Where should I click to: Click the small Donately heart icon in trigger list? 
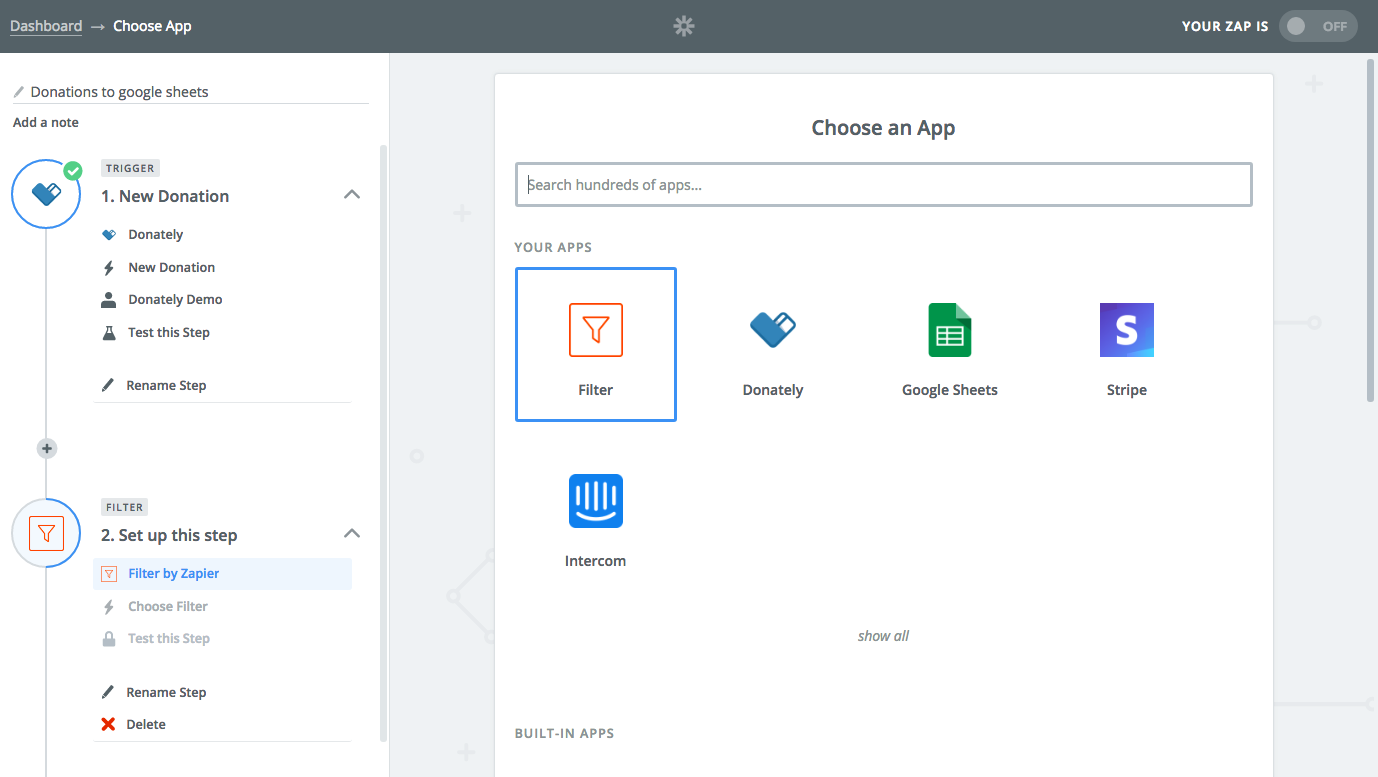109,234
